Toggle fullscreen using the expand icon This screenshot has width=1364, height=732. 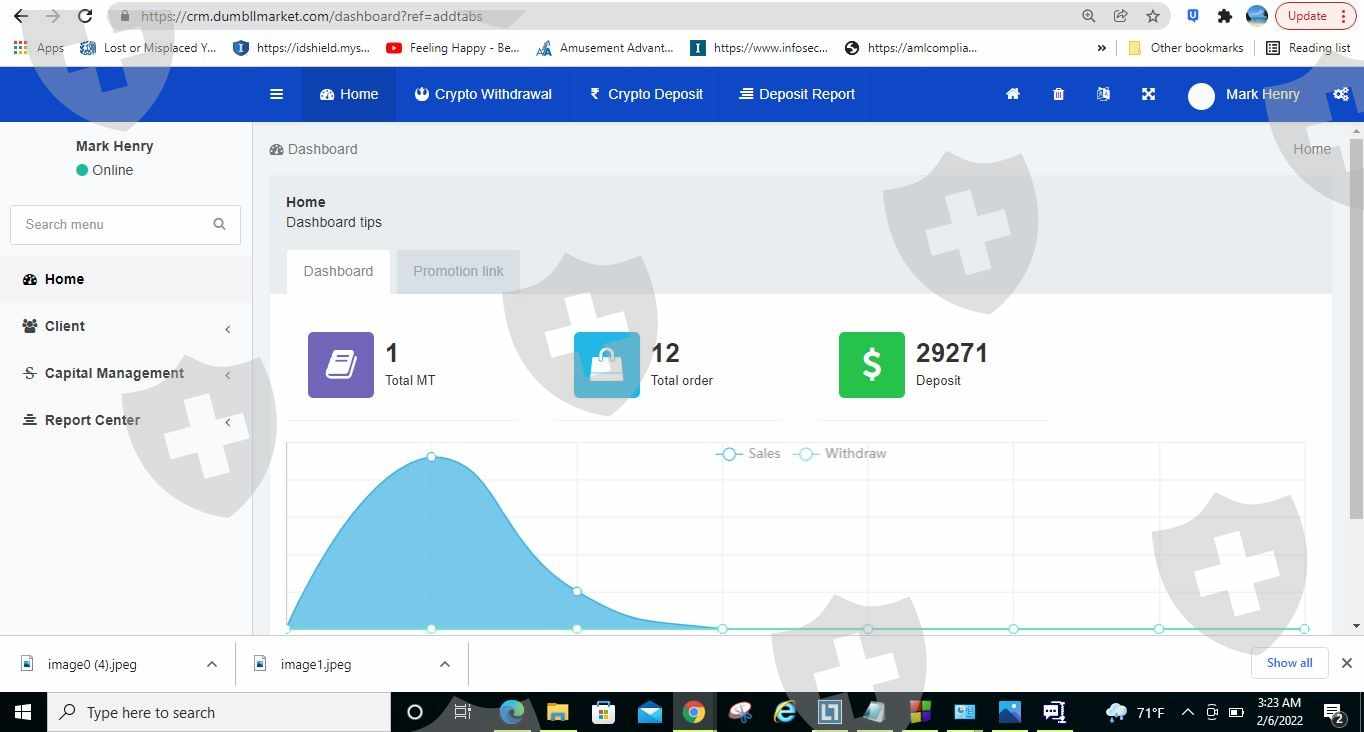(1148, 94)
